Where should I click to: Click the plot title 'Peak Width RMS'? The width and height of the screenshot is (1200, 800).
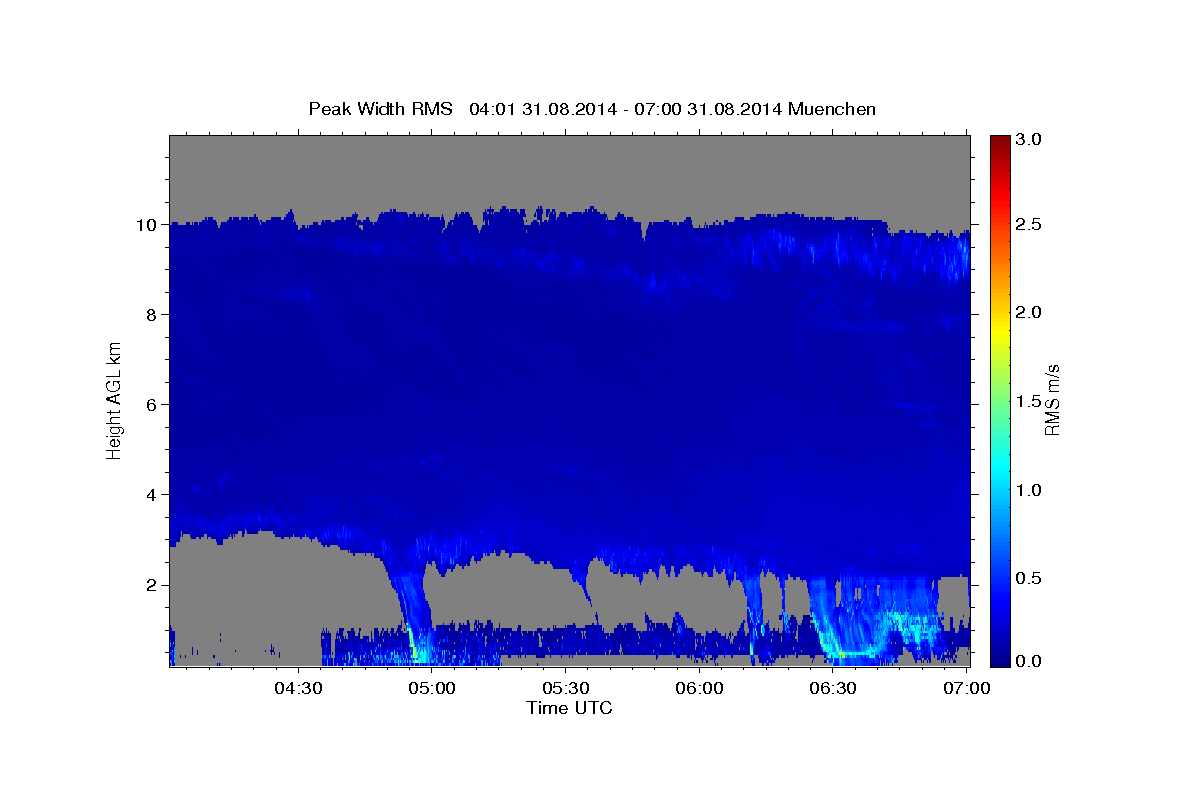click(x=380, y=109)
